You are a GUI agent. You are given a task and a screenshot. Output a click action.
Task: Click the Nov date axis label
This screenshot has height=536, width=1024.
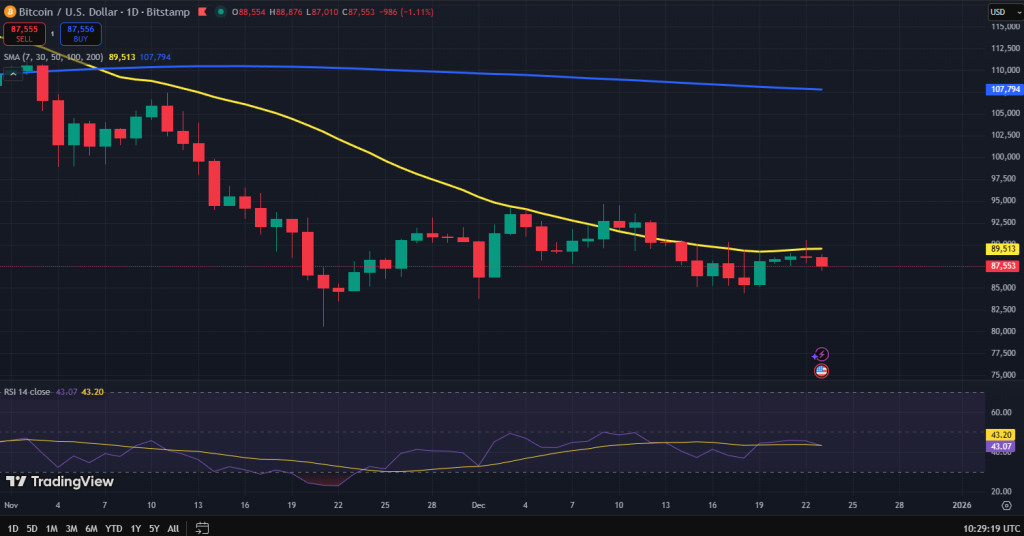(x=11, y=505)
